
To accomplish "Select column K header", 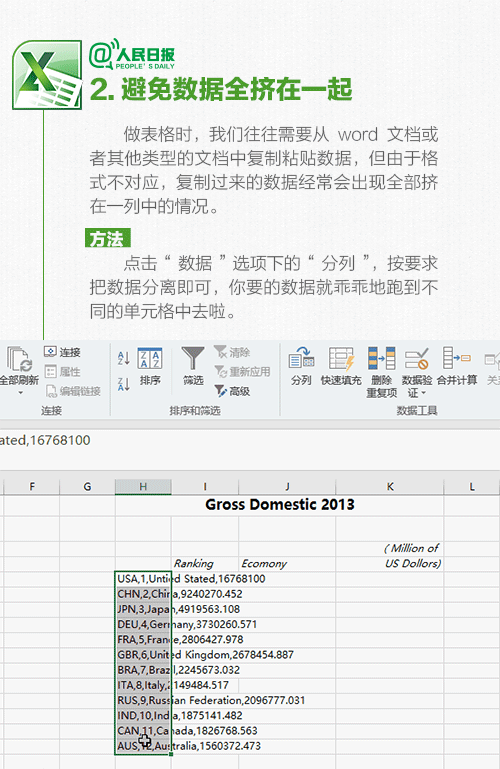I will click(390, 487).
